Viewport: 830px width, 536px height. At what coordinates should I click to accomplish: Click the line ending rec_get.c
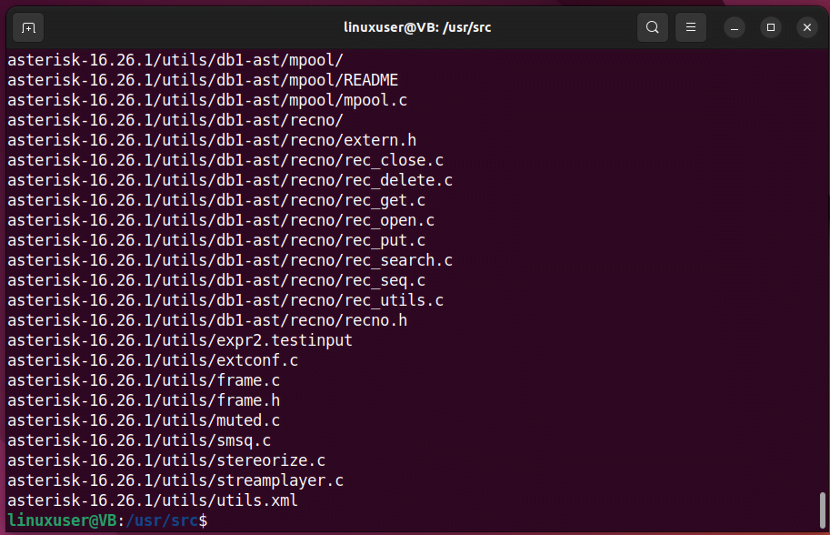coord(216,201)
